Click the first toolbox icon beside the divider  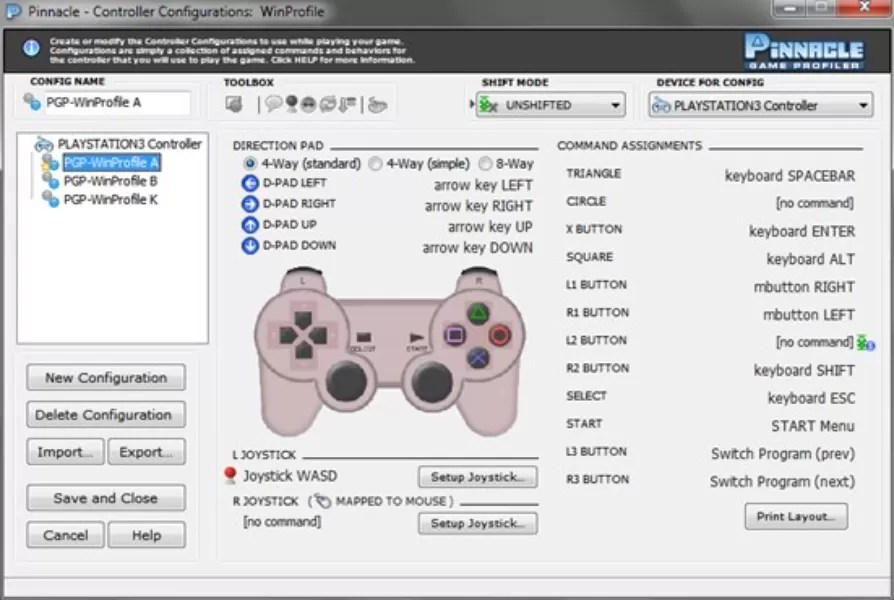click(x=234, y=104)
